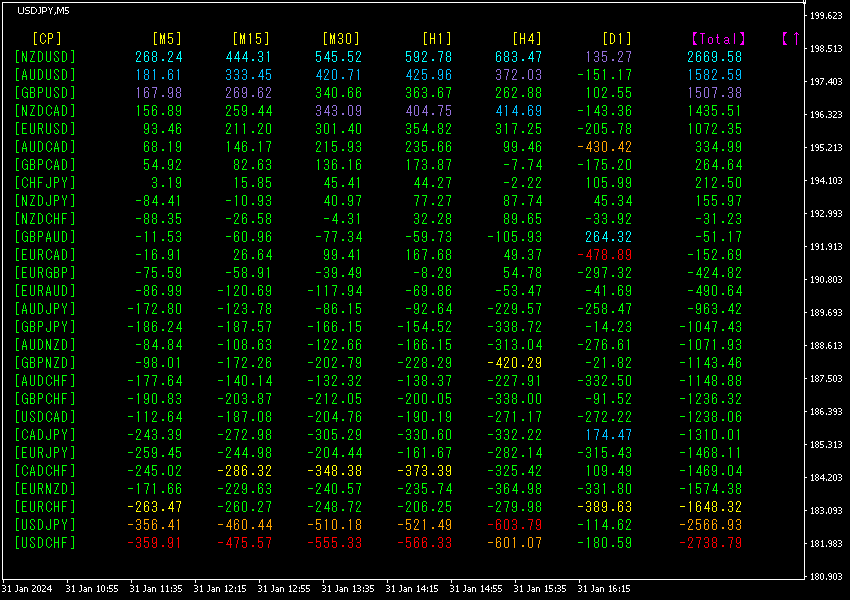Select the [AUDJPY] pair label
Image resolution: width=850 pixels, height=600 pixels.
pos(45,309)
